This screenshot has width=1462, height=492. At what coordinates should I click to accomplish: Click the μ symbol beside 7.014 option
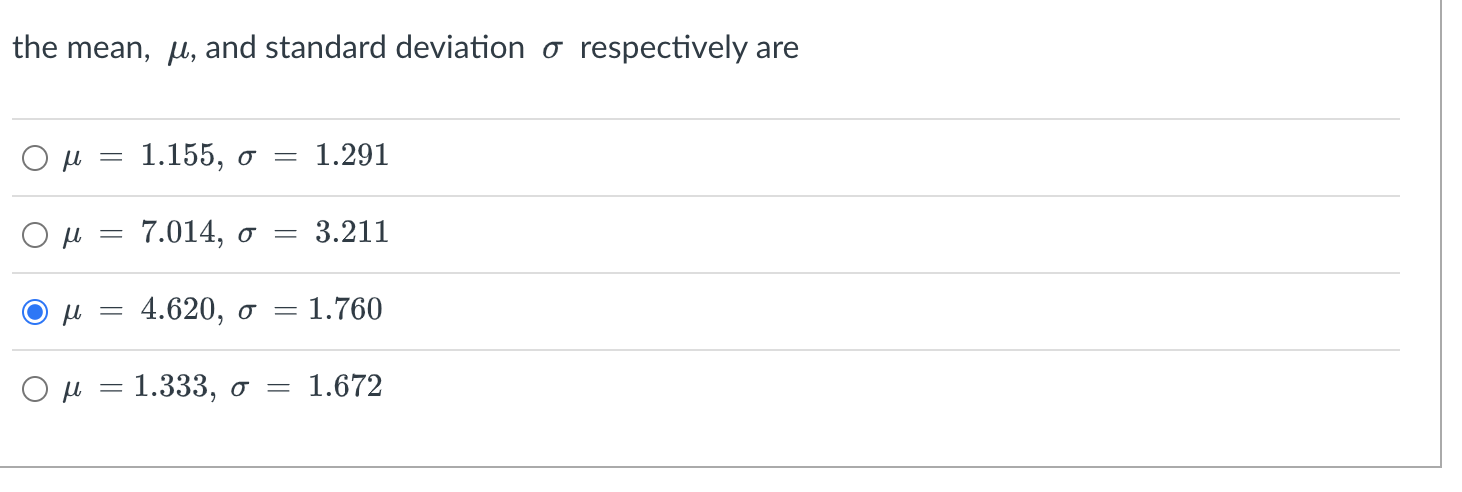(70, 237)
